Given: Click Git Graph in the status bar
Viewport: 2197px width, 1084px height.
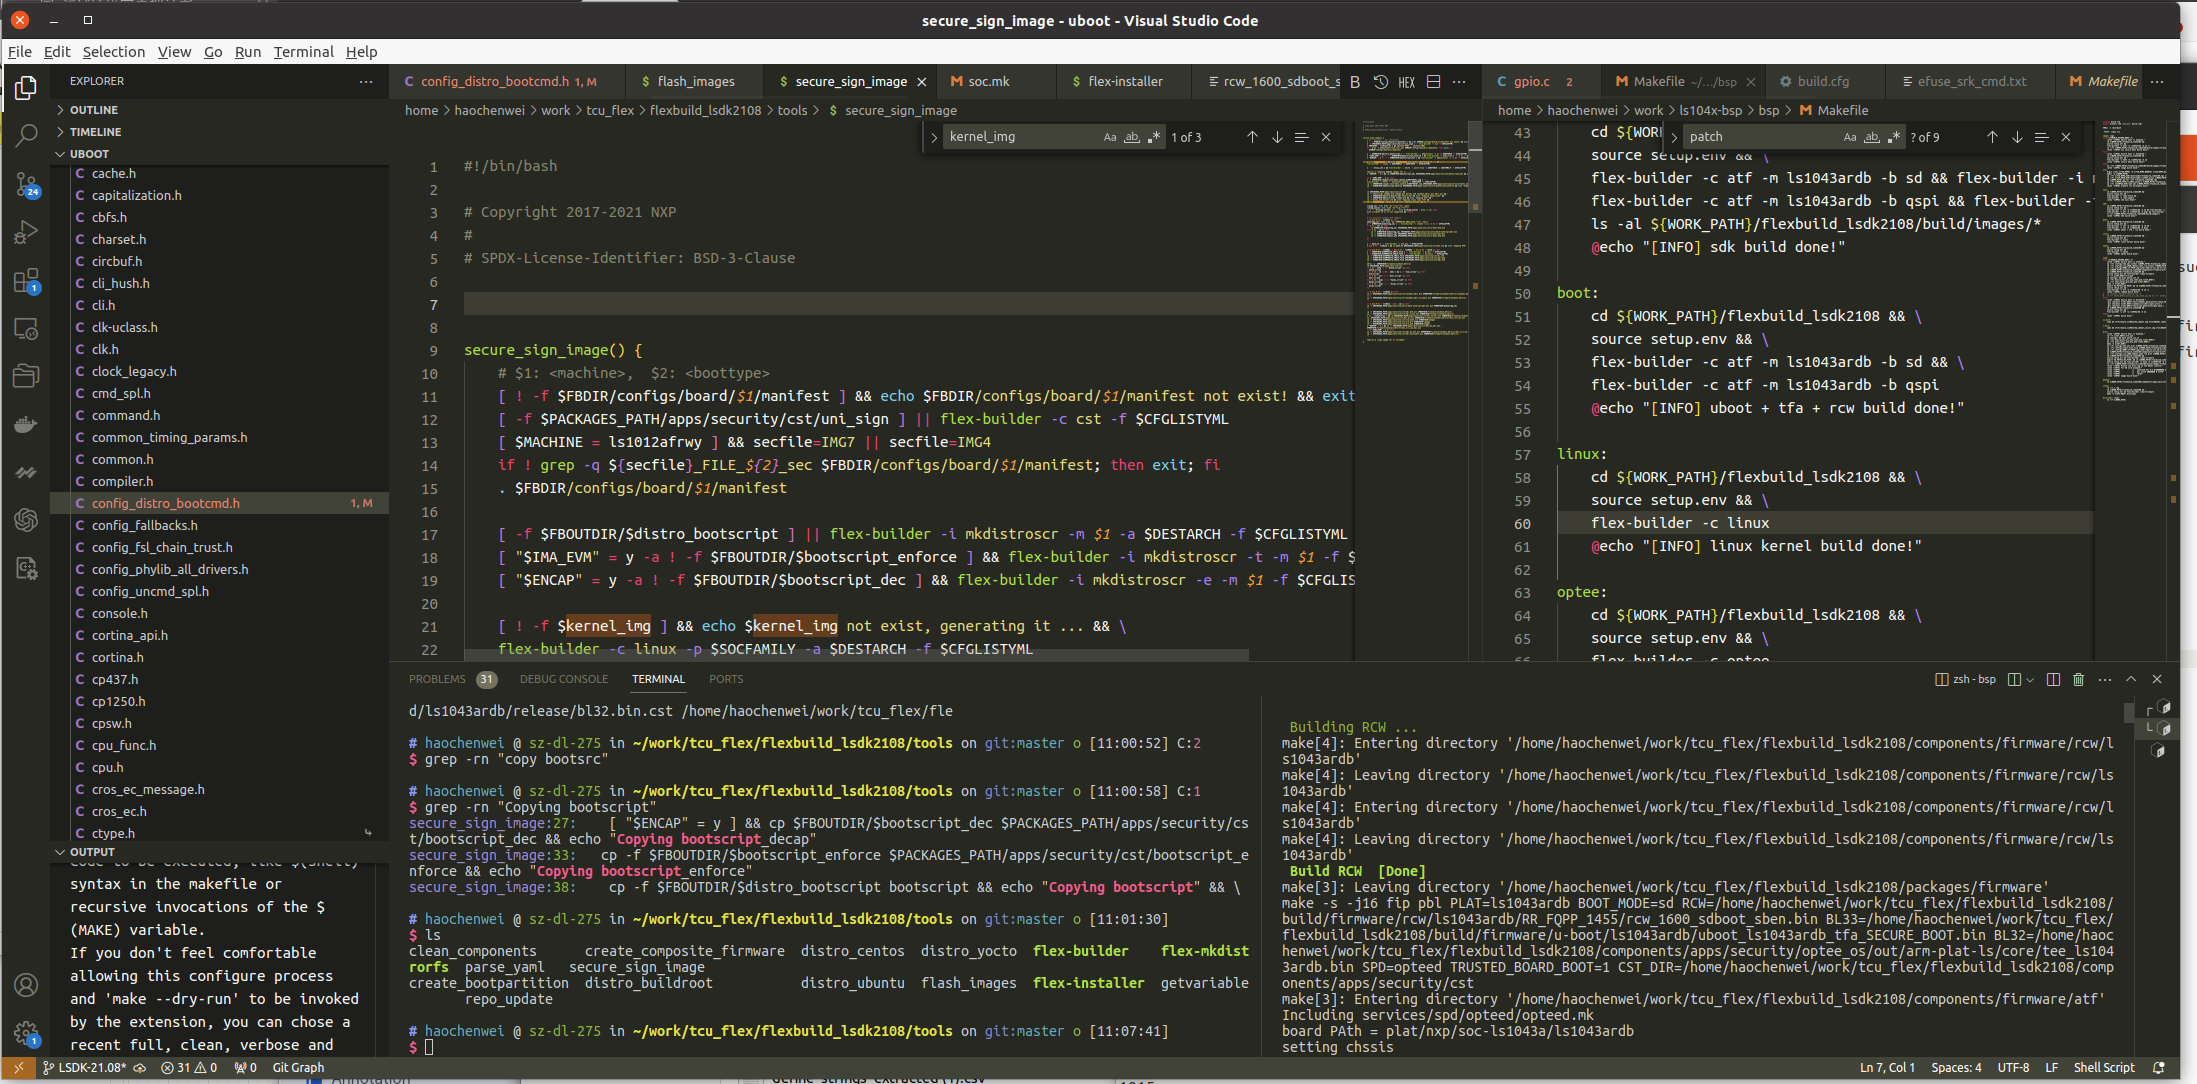Looking at the screenshot, I should point(298,1067).
